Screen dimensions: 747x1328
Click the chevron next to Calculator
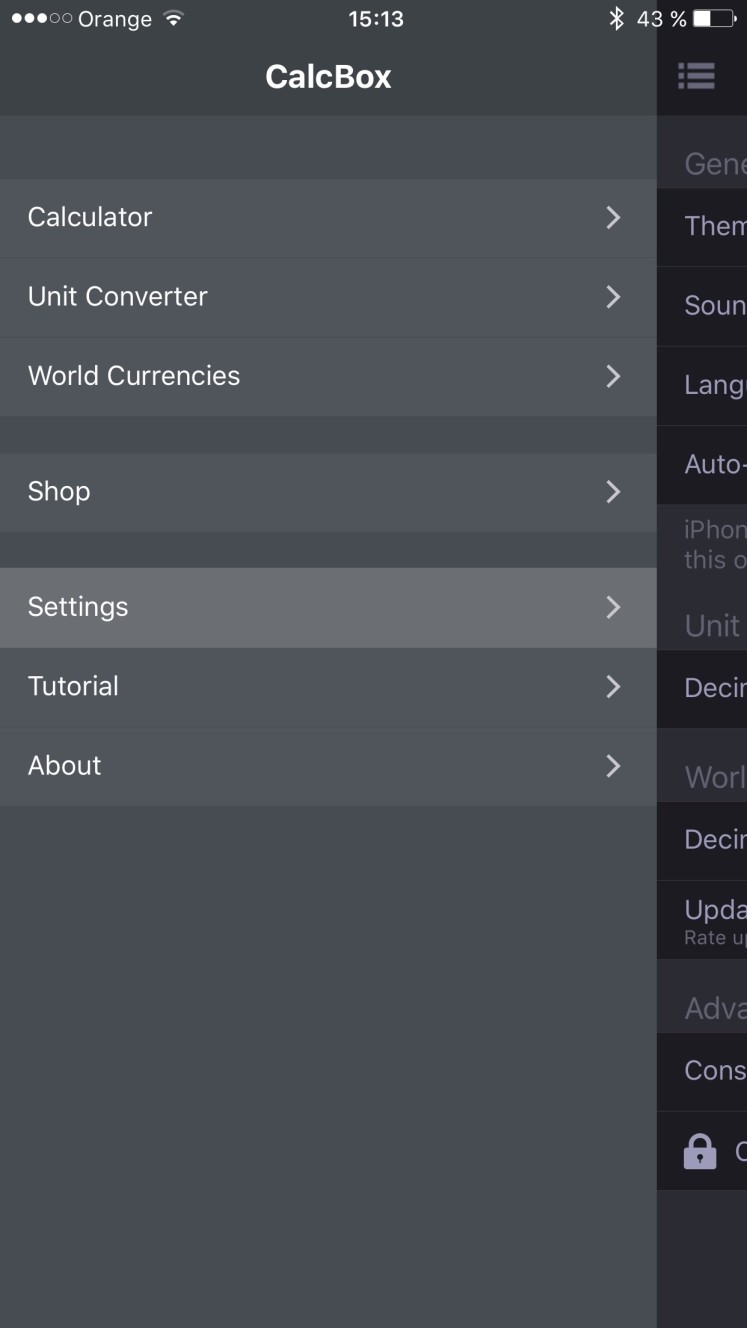click(614, 217)
